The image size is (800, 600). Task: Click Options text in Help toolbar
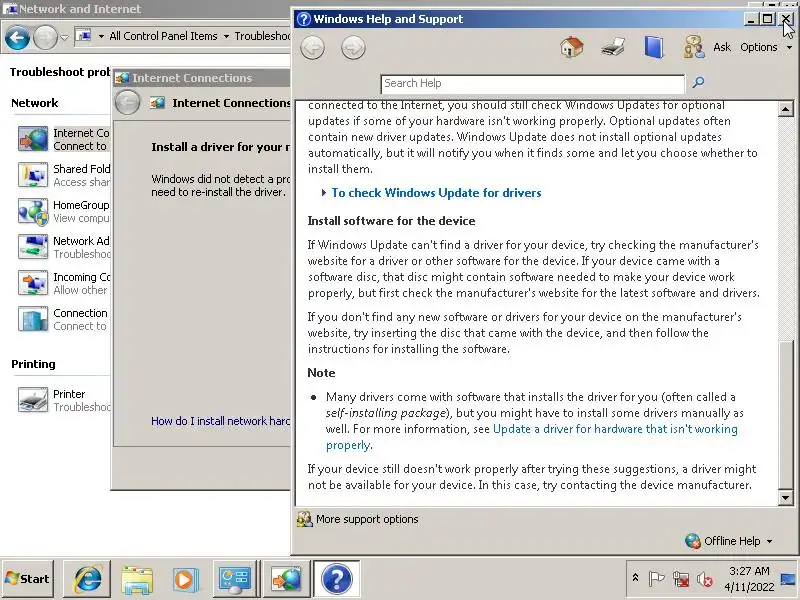coord(759,47)
